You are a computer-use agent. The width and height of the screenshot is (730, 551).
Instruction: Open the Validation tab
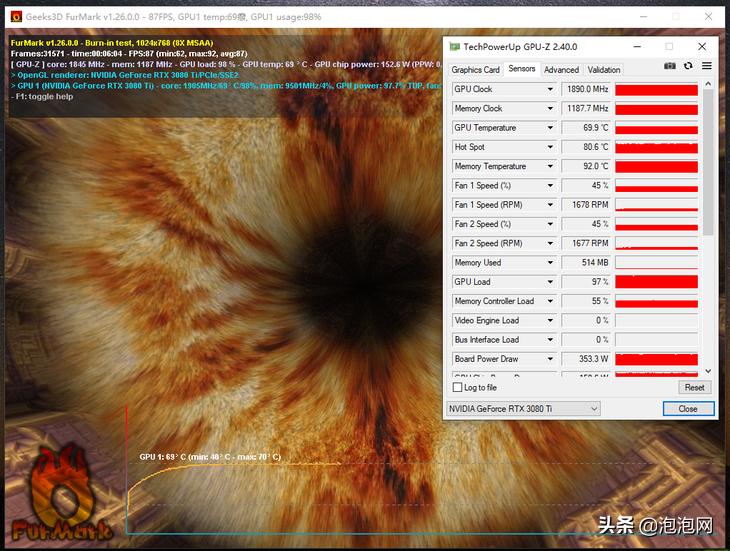pos(604,70)
